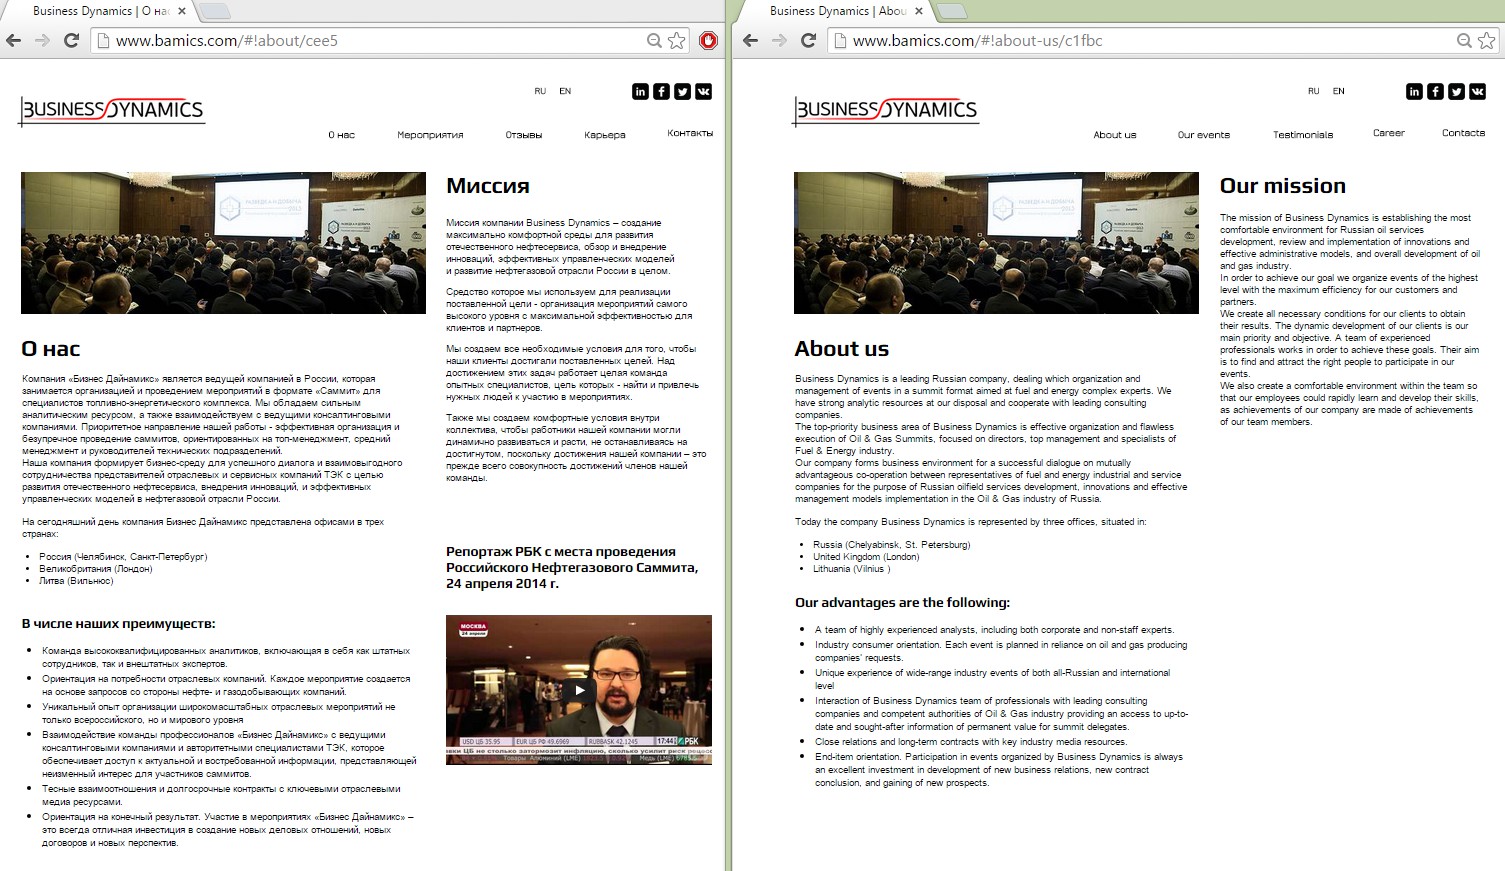Open the 'Testimonials' menu item

(1303, 135)
